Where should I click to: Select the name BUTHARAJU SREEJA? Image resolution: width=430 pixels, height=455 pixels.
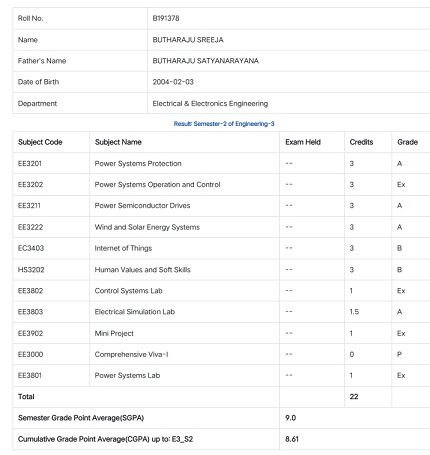click(x=188, y=40)
